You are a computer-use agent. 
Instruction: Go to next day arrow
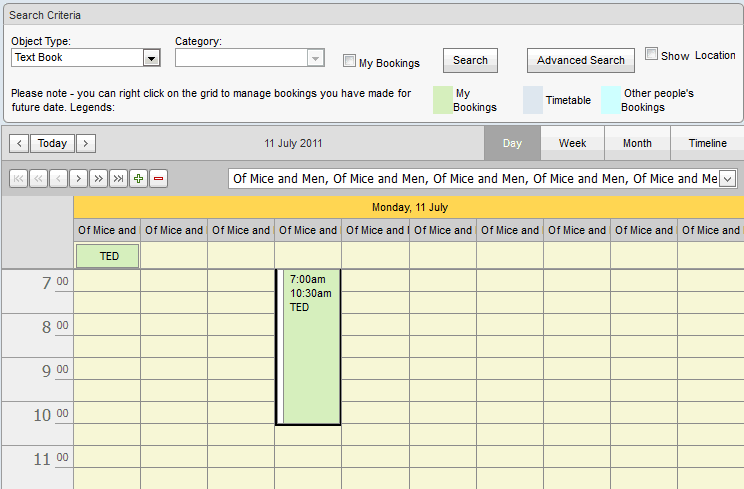(x=86, y=143)
